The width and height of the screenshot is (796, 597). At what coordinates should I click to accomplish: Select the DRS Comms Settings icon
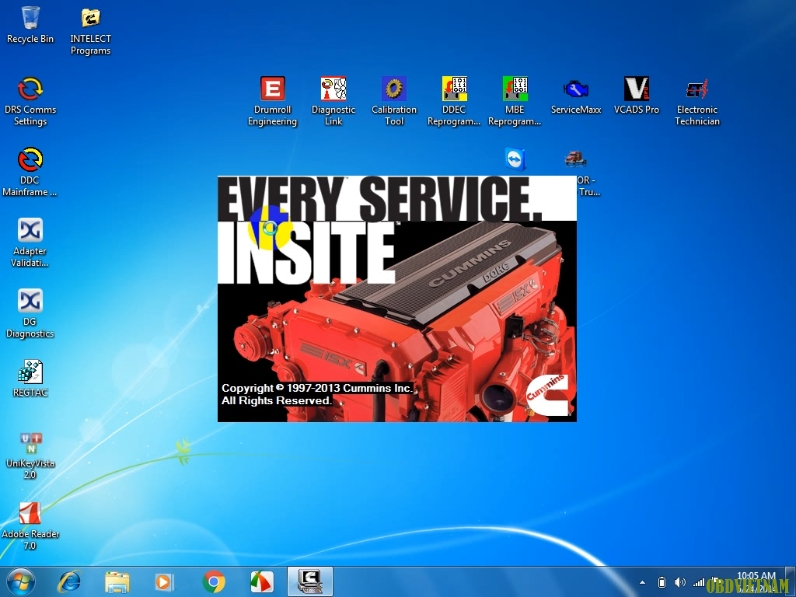[30, 101]
